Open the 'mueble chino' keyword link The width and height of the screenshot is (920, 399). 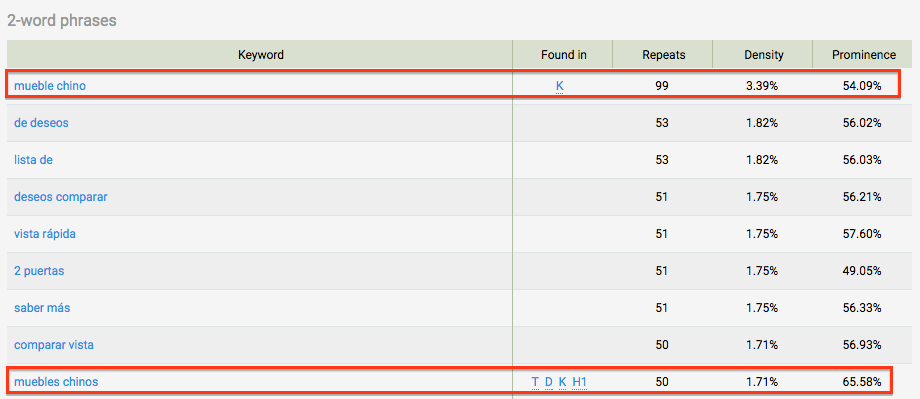pos(50,86)
